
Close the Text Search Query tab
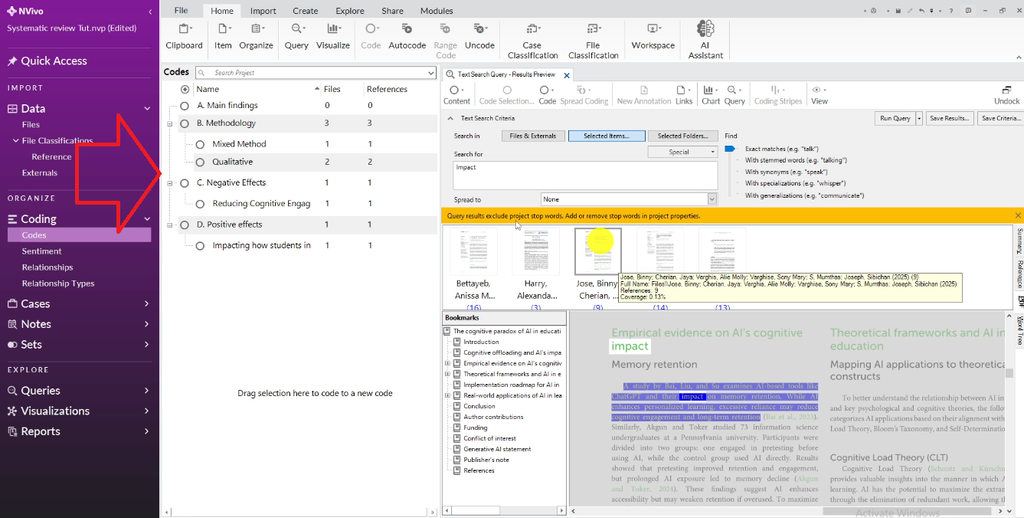tap(566, 75)
